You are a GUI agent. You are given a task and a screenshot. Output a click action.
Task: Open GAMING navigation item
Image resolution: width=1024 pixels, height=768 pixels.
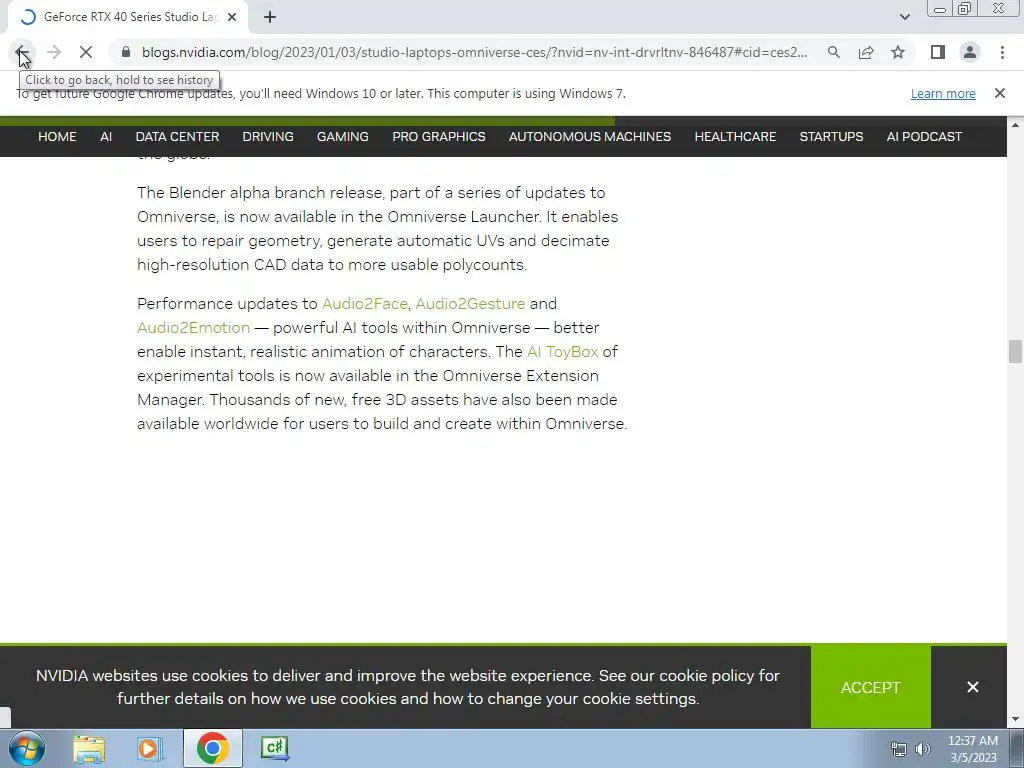(x=343, y=136)
